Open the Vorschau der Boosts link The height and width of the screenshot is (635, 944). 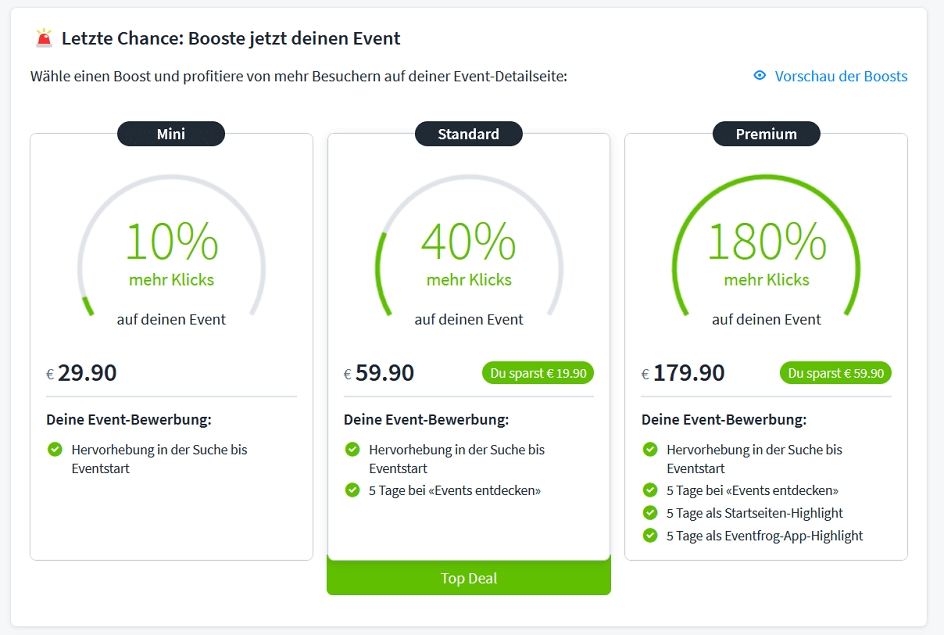point(841,76)
